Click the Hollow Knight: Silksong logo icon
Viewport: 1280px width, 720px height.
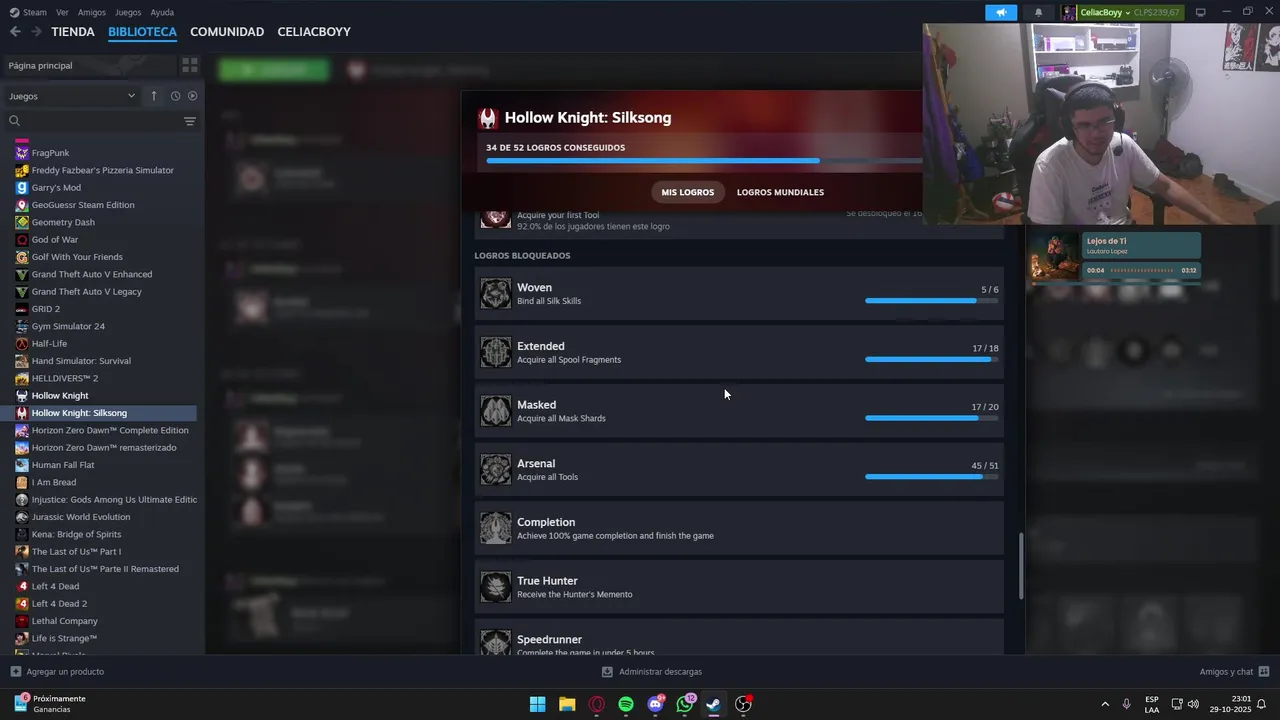point(487,118)
